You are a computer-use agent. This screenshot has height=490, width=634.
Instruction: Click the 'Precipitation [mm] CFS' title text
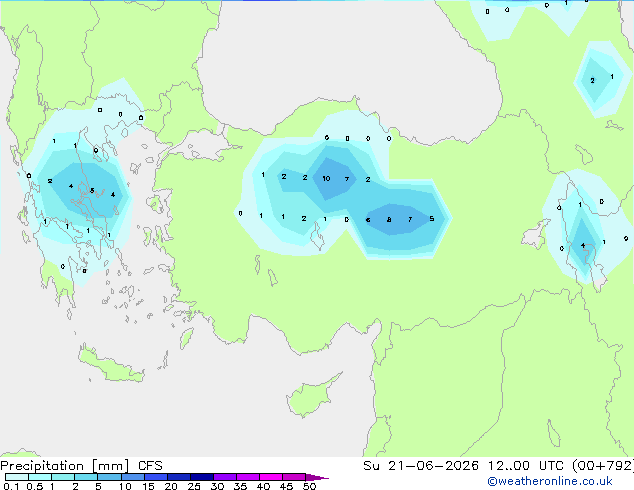click(x=81, y=466)
